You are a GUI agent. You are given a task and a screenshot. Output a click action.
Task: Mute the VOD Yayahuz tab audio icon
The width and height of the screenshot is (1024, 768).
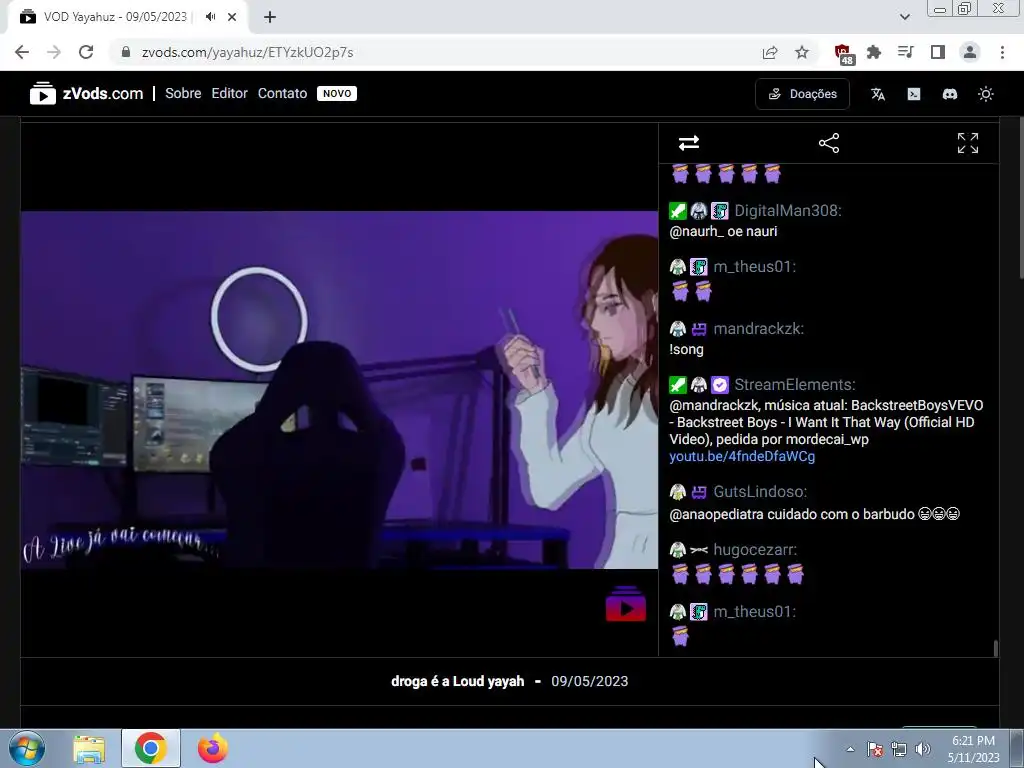210,17
